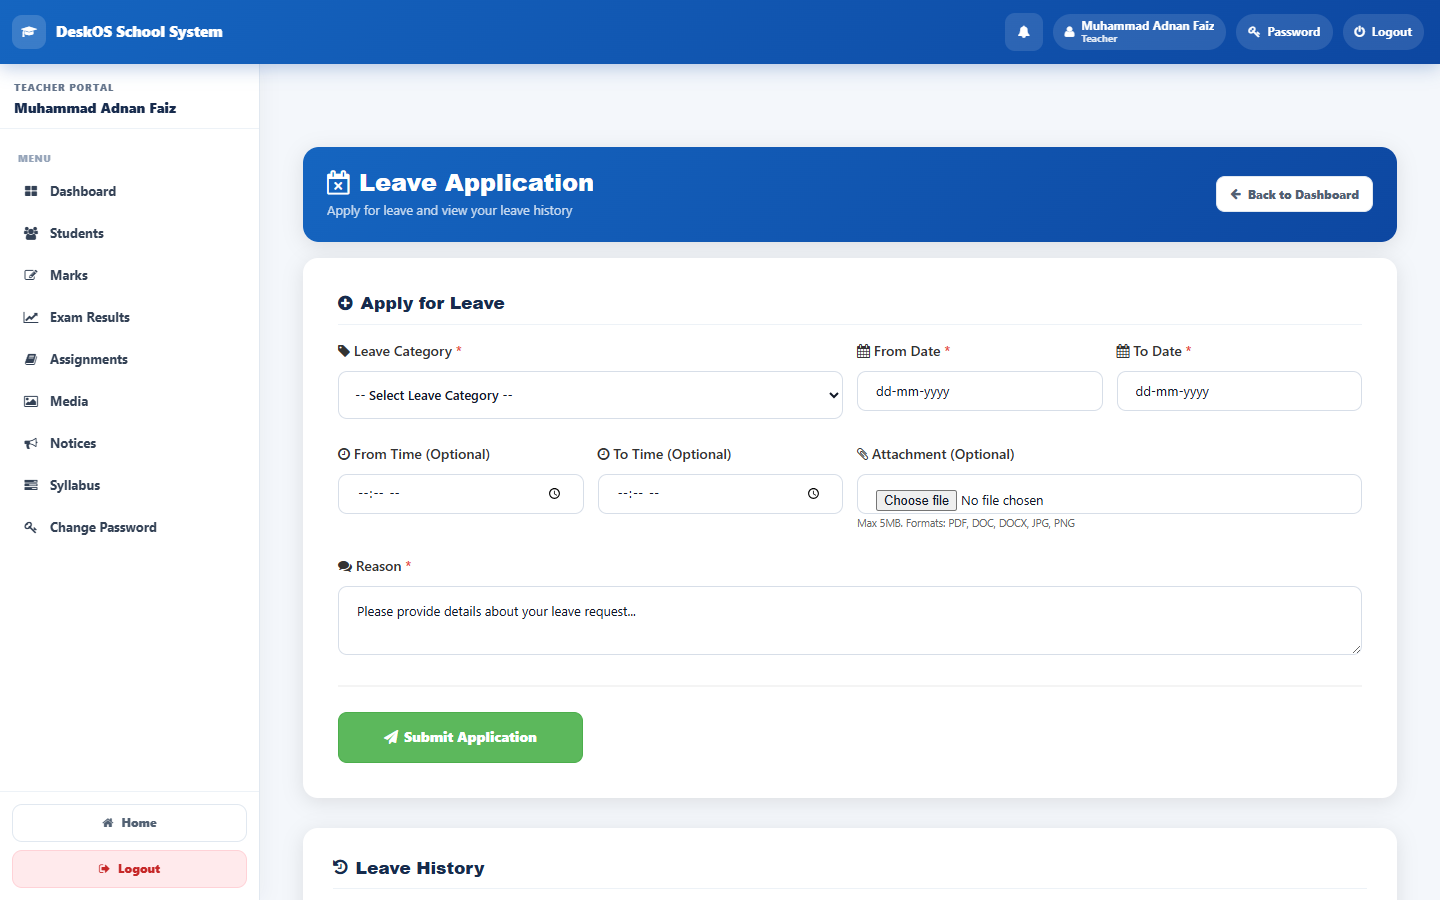Open the Marks menu item

(x=129, y=275)
